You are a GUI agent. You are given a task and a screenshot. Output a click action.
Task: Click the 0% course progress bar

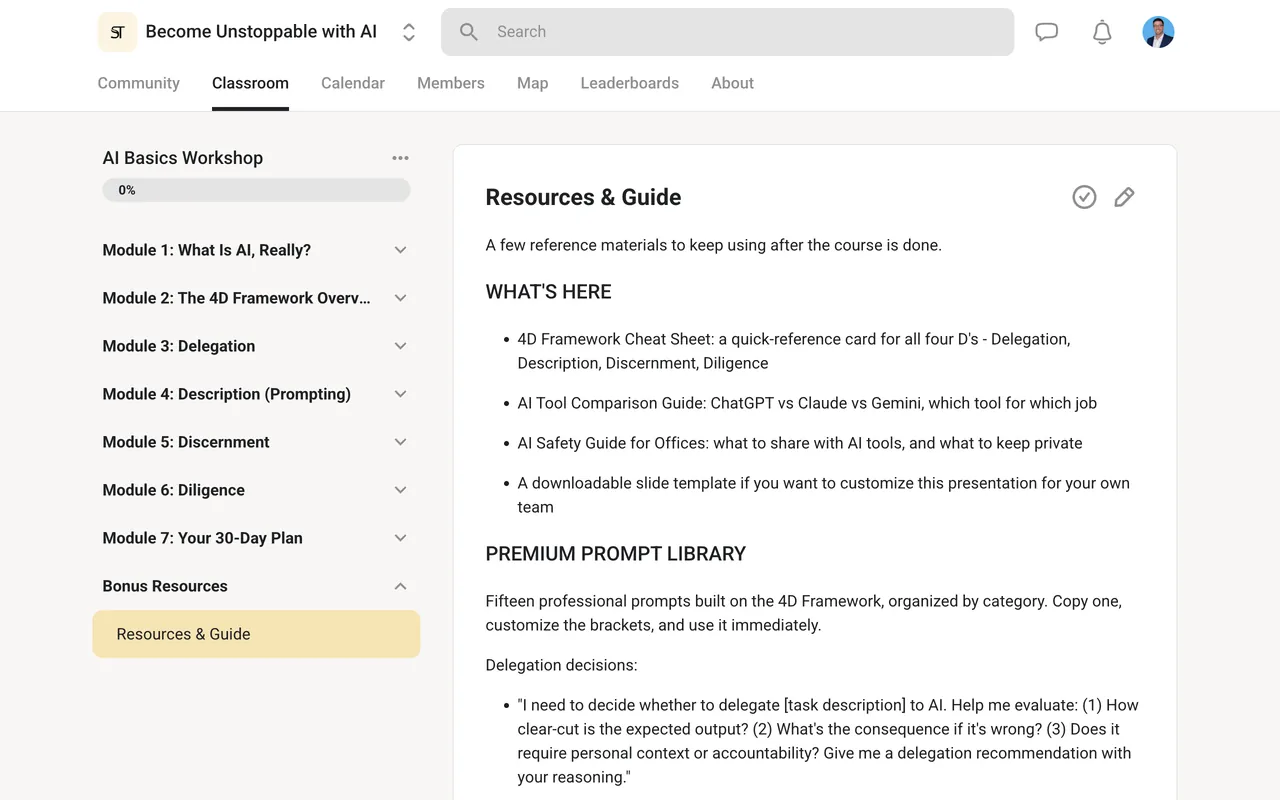click(256, 190)
